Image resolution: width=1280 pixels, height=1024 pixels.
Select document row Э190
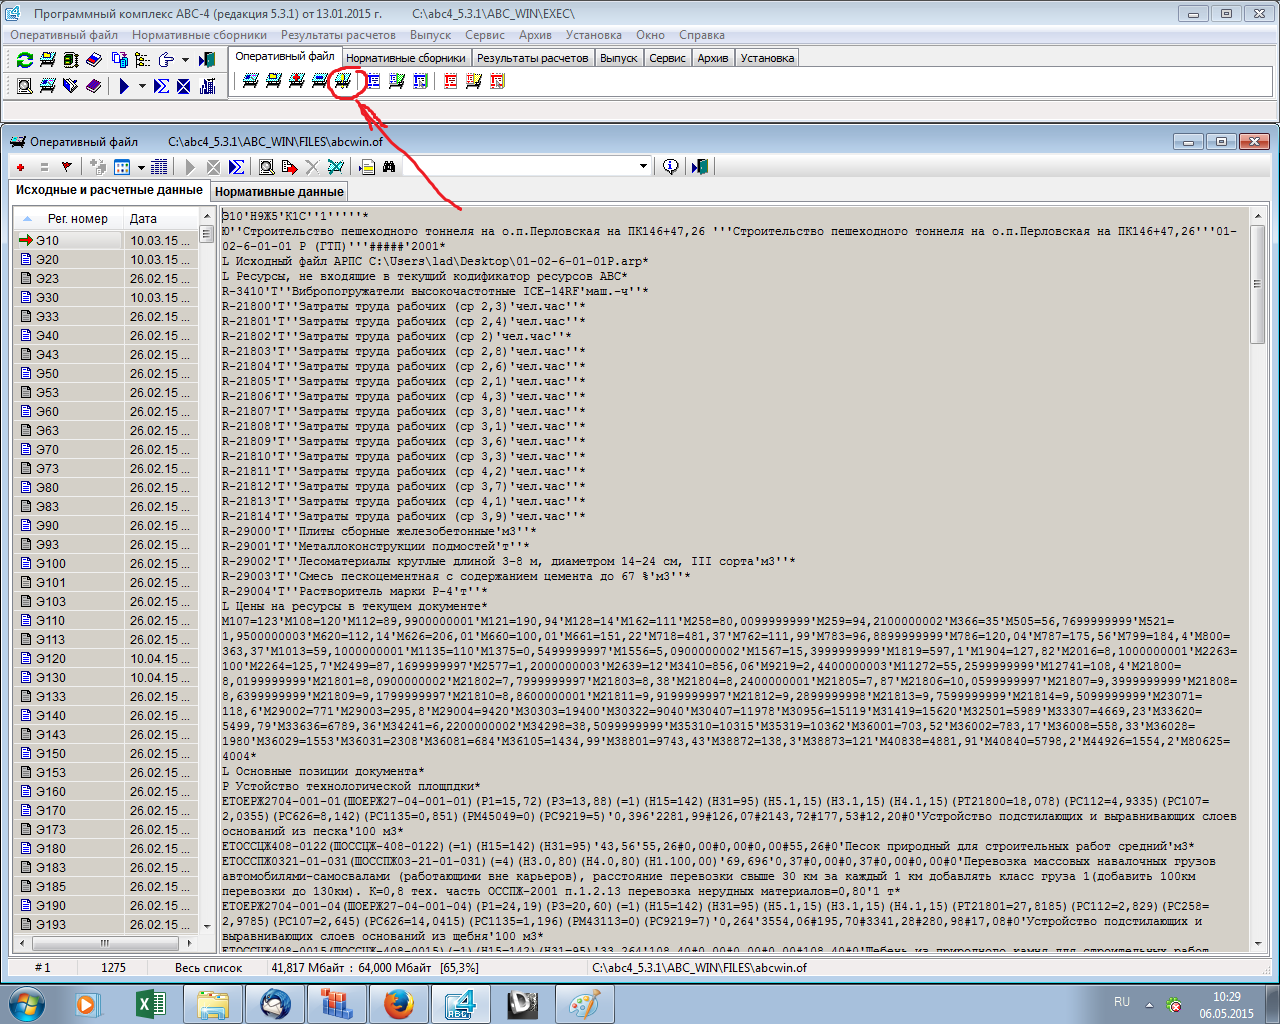pos(105,905)
